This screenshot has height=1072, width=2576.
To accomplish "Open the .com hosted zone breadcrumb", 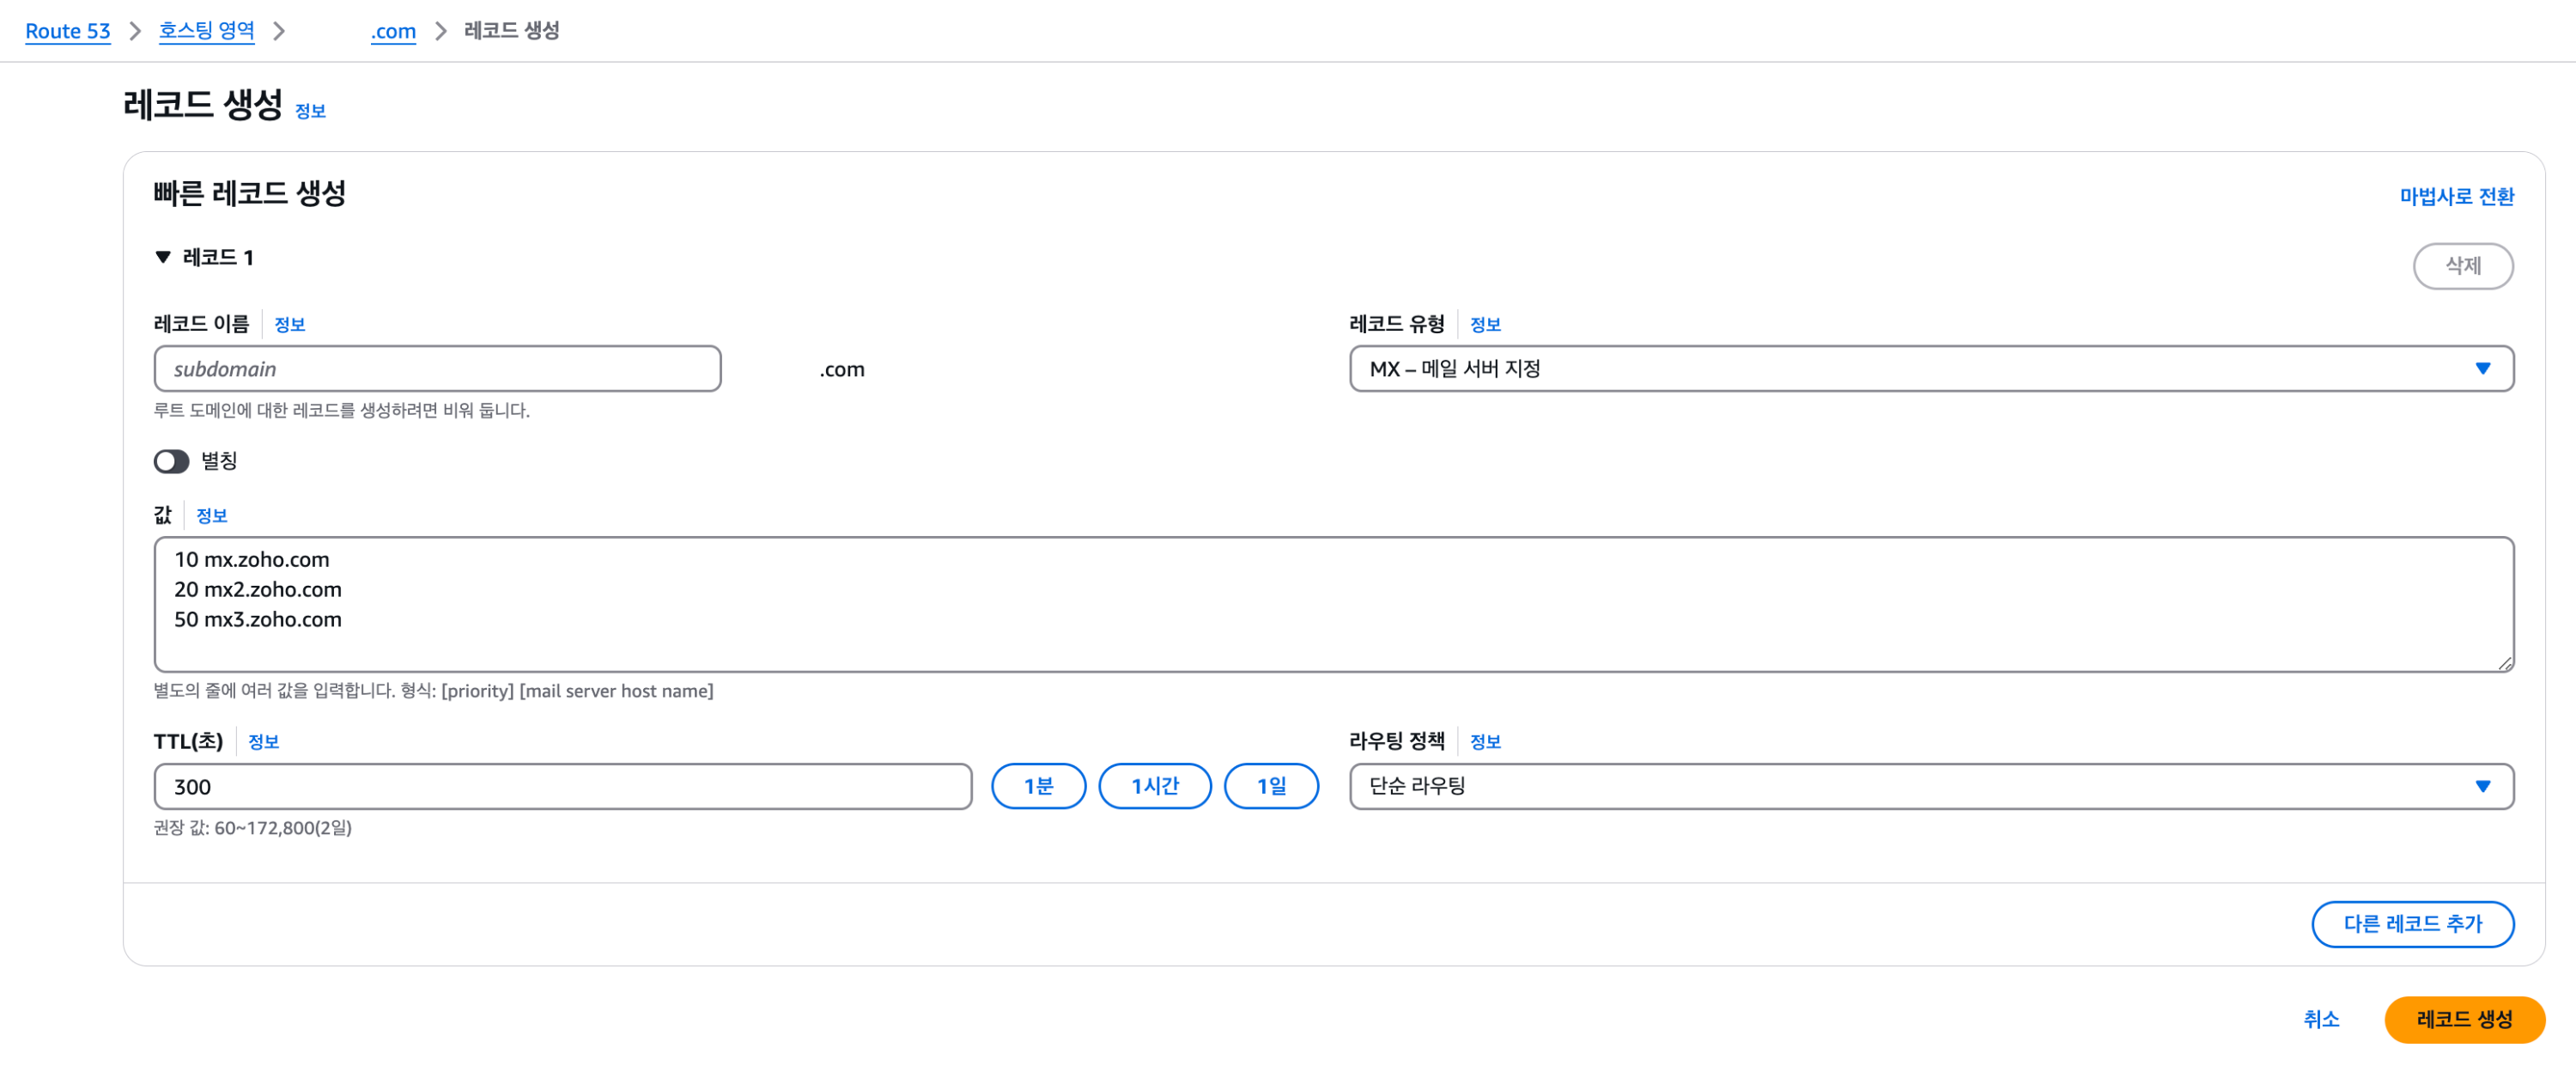I will pos(393,31).
